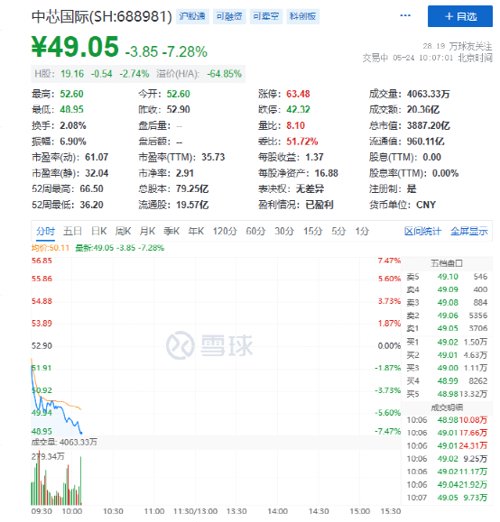This screenshot has width=500, height=522.
Task: Switch to the 五日 chart tab
Action: [x=73, y=231]
